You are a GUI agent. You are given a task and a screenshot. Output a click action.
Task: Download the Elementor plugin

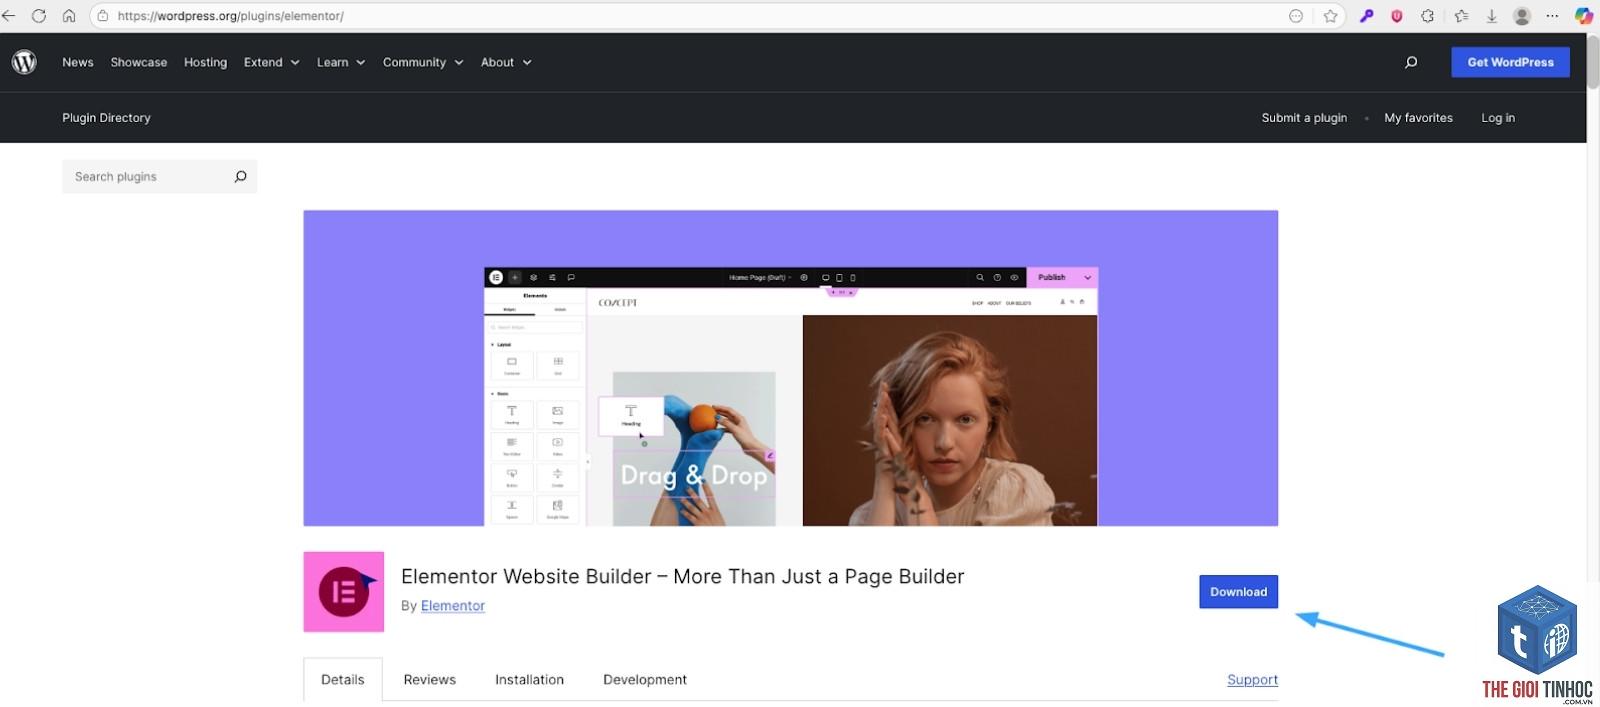point(1238,592)
